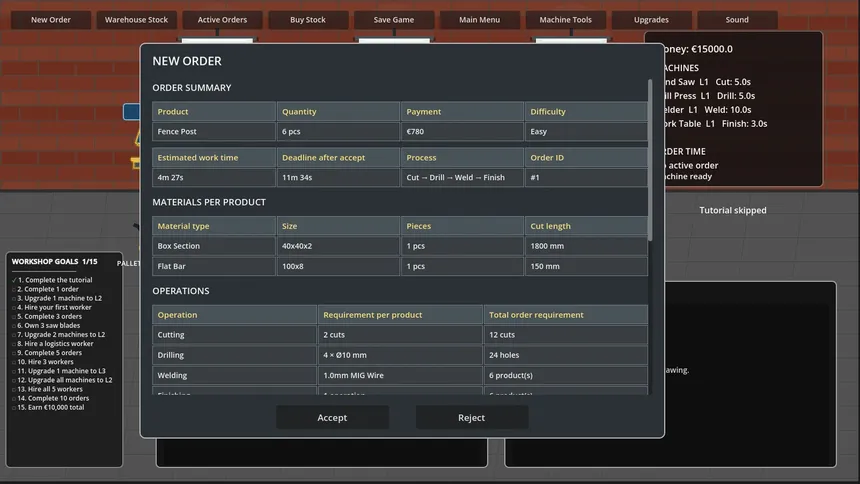Click the Easy difficulty cell

586,132
